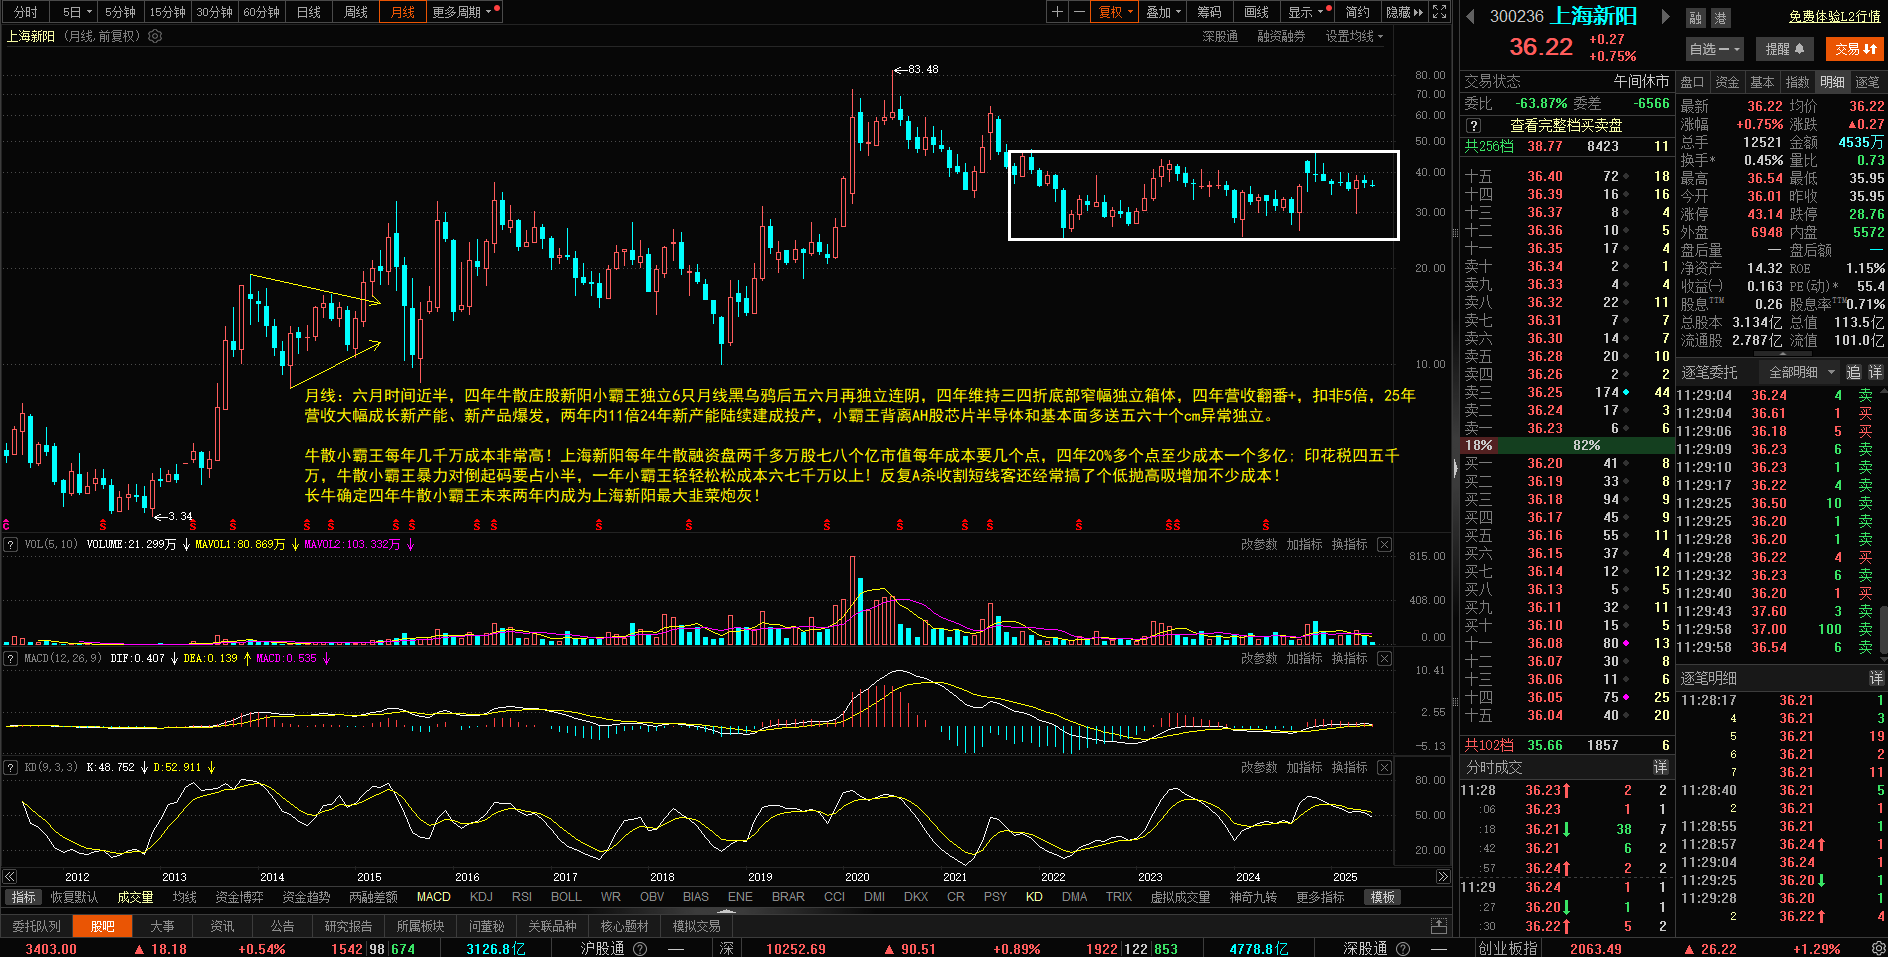Jump timeline to latest with double-right arrows
This screenshot has width=1888, height=957.
(x=1443, y=877)
